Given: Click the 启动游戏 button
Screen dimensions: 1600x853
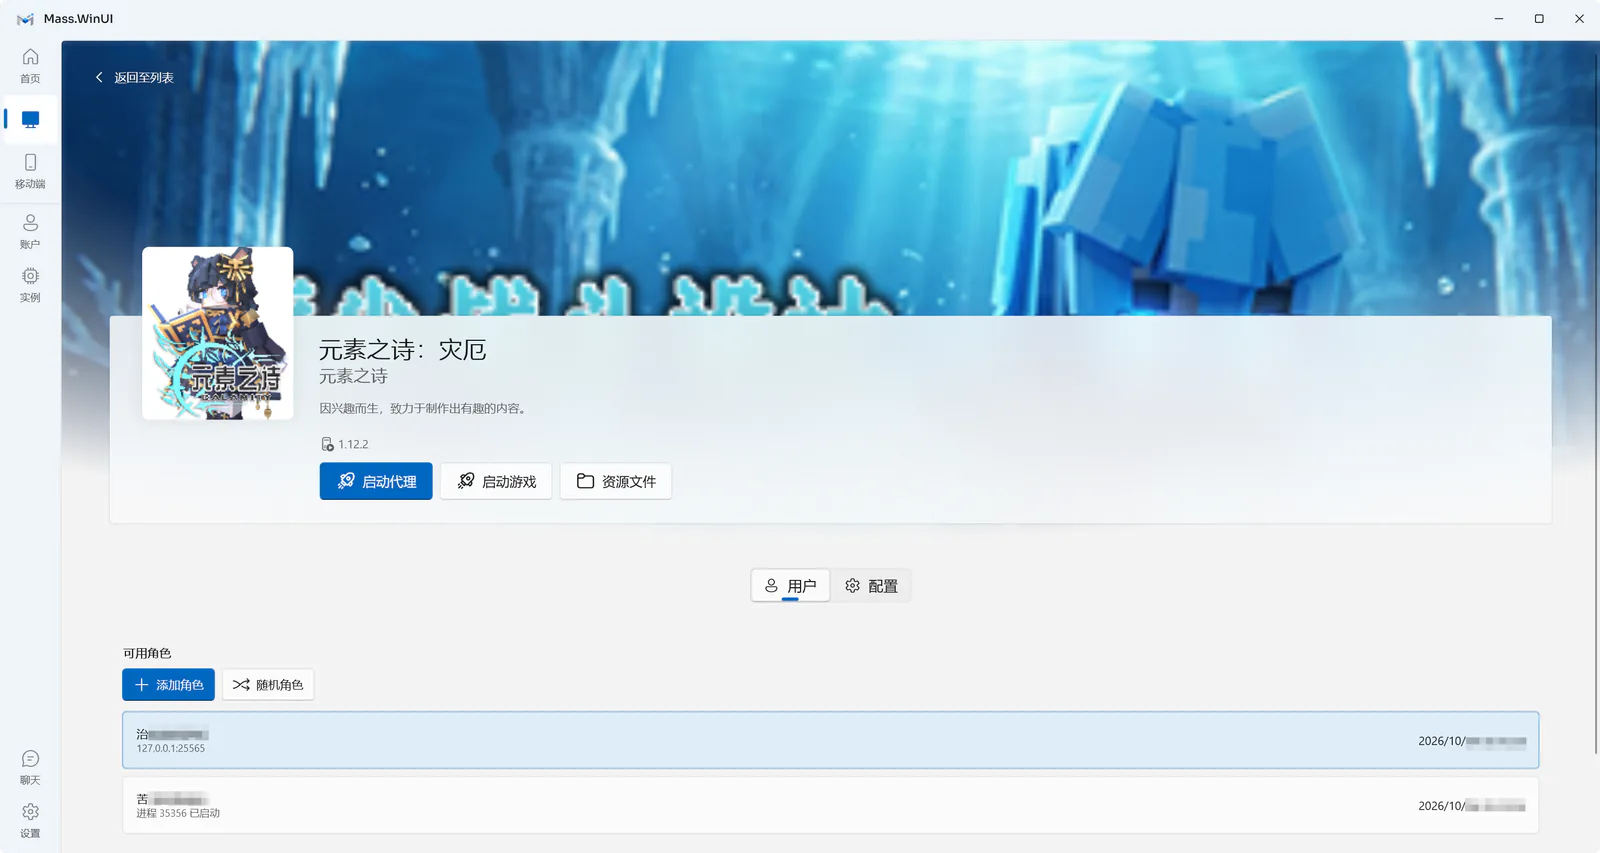Looking at the screenshot, I should (x=496, y=481).
